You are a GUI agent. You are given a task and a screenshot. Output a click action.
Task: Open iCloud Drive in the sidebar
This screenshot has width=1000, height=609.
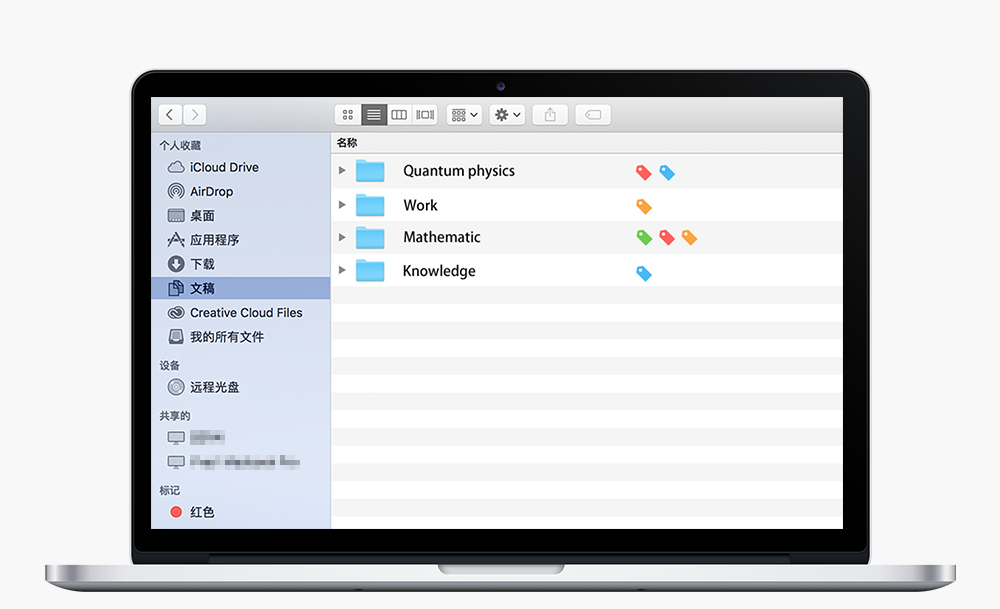tap(224, 167)
